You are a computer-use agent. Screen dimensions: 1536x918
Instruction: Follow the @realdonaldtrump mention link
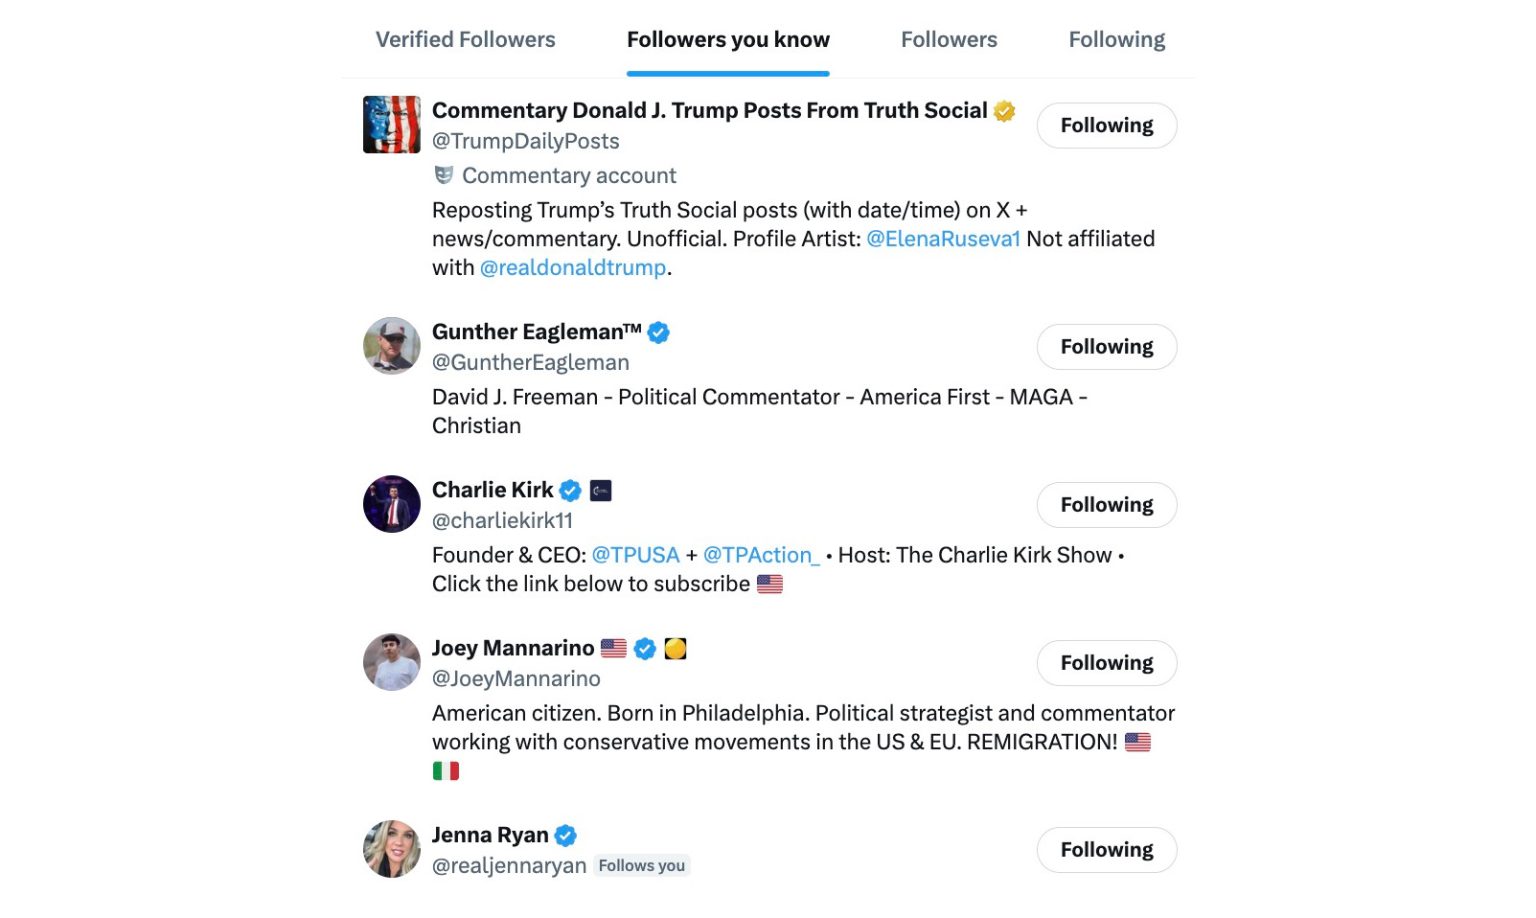coord(573,268)
